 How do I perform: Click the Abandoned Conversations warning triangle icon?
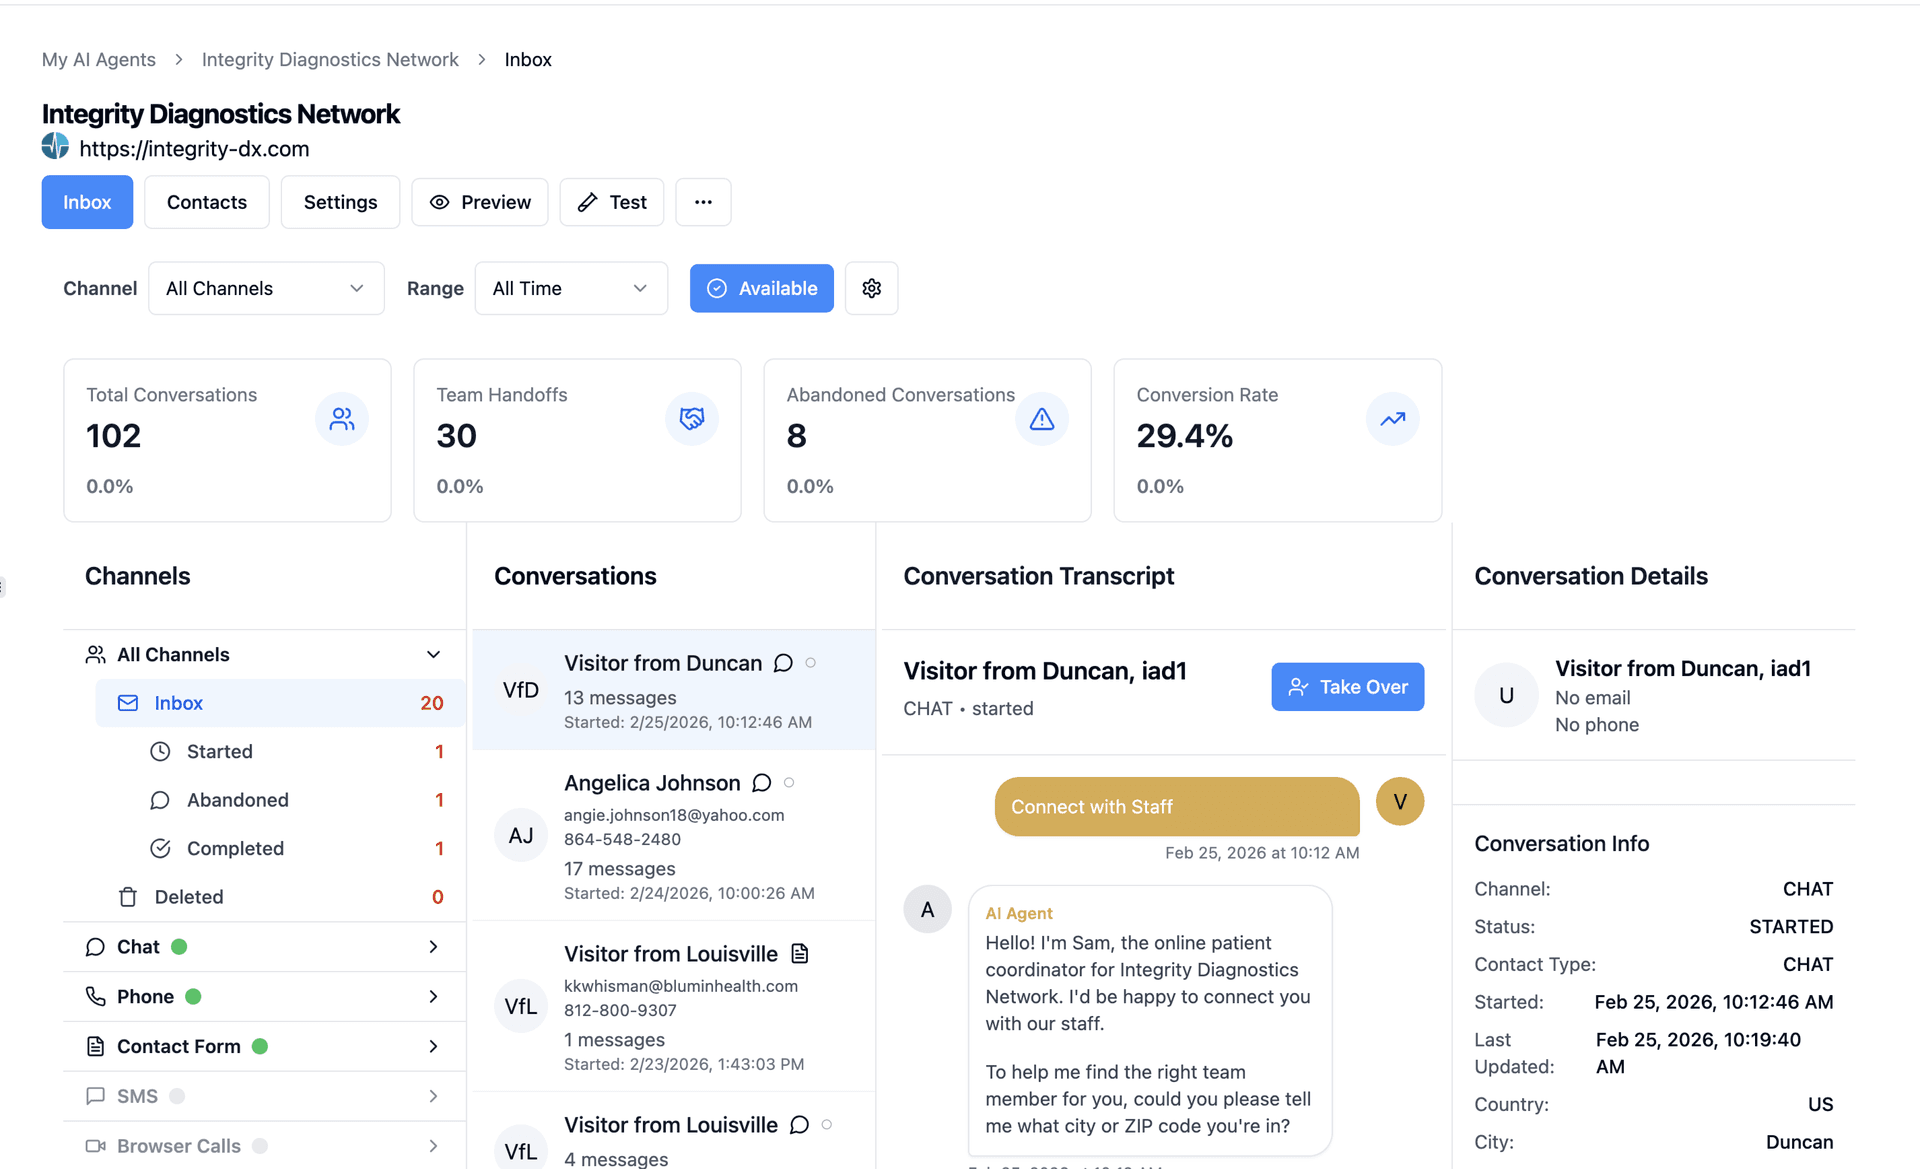1042,419
